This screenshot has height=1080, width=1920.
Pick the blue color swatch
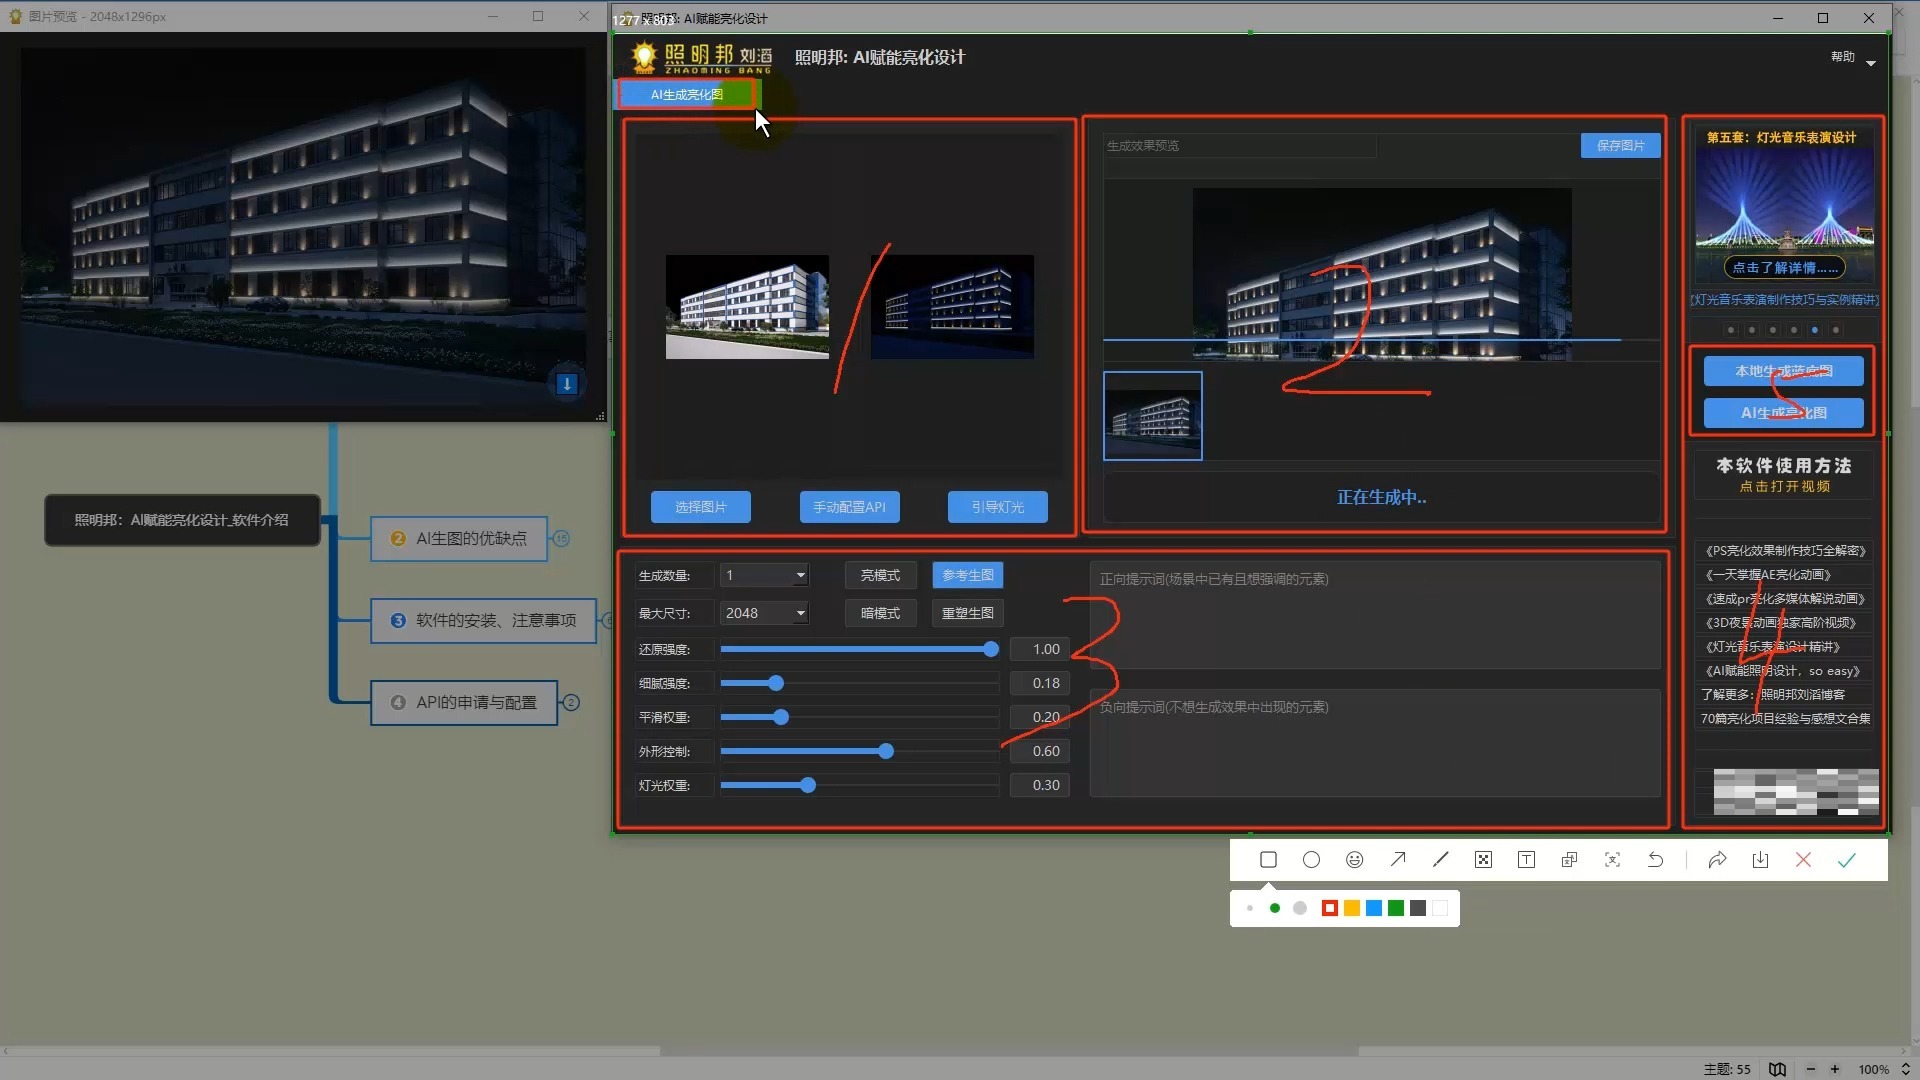point(1373,908)
